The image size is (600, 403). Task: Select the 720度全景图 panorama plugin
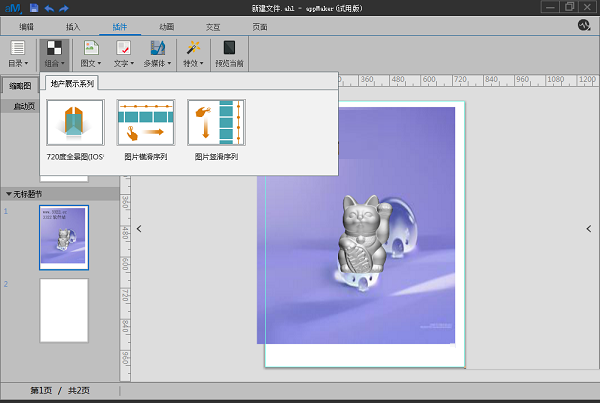pos(75,123)
